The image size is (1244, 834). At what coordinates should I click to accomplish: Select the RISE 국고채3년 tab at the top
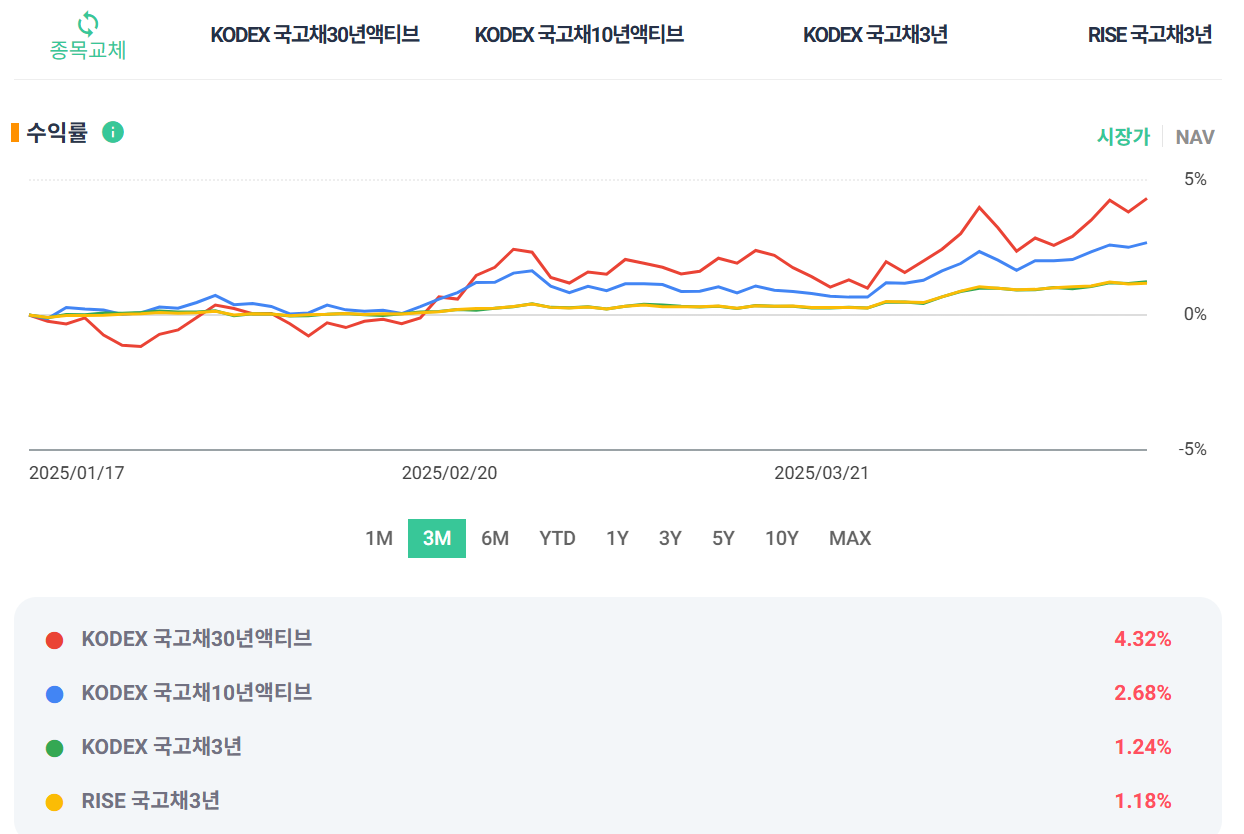coord(1150,33)
